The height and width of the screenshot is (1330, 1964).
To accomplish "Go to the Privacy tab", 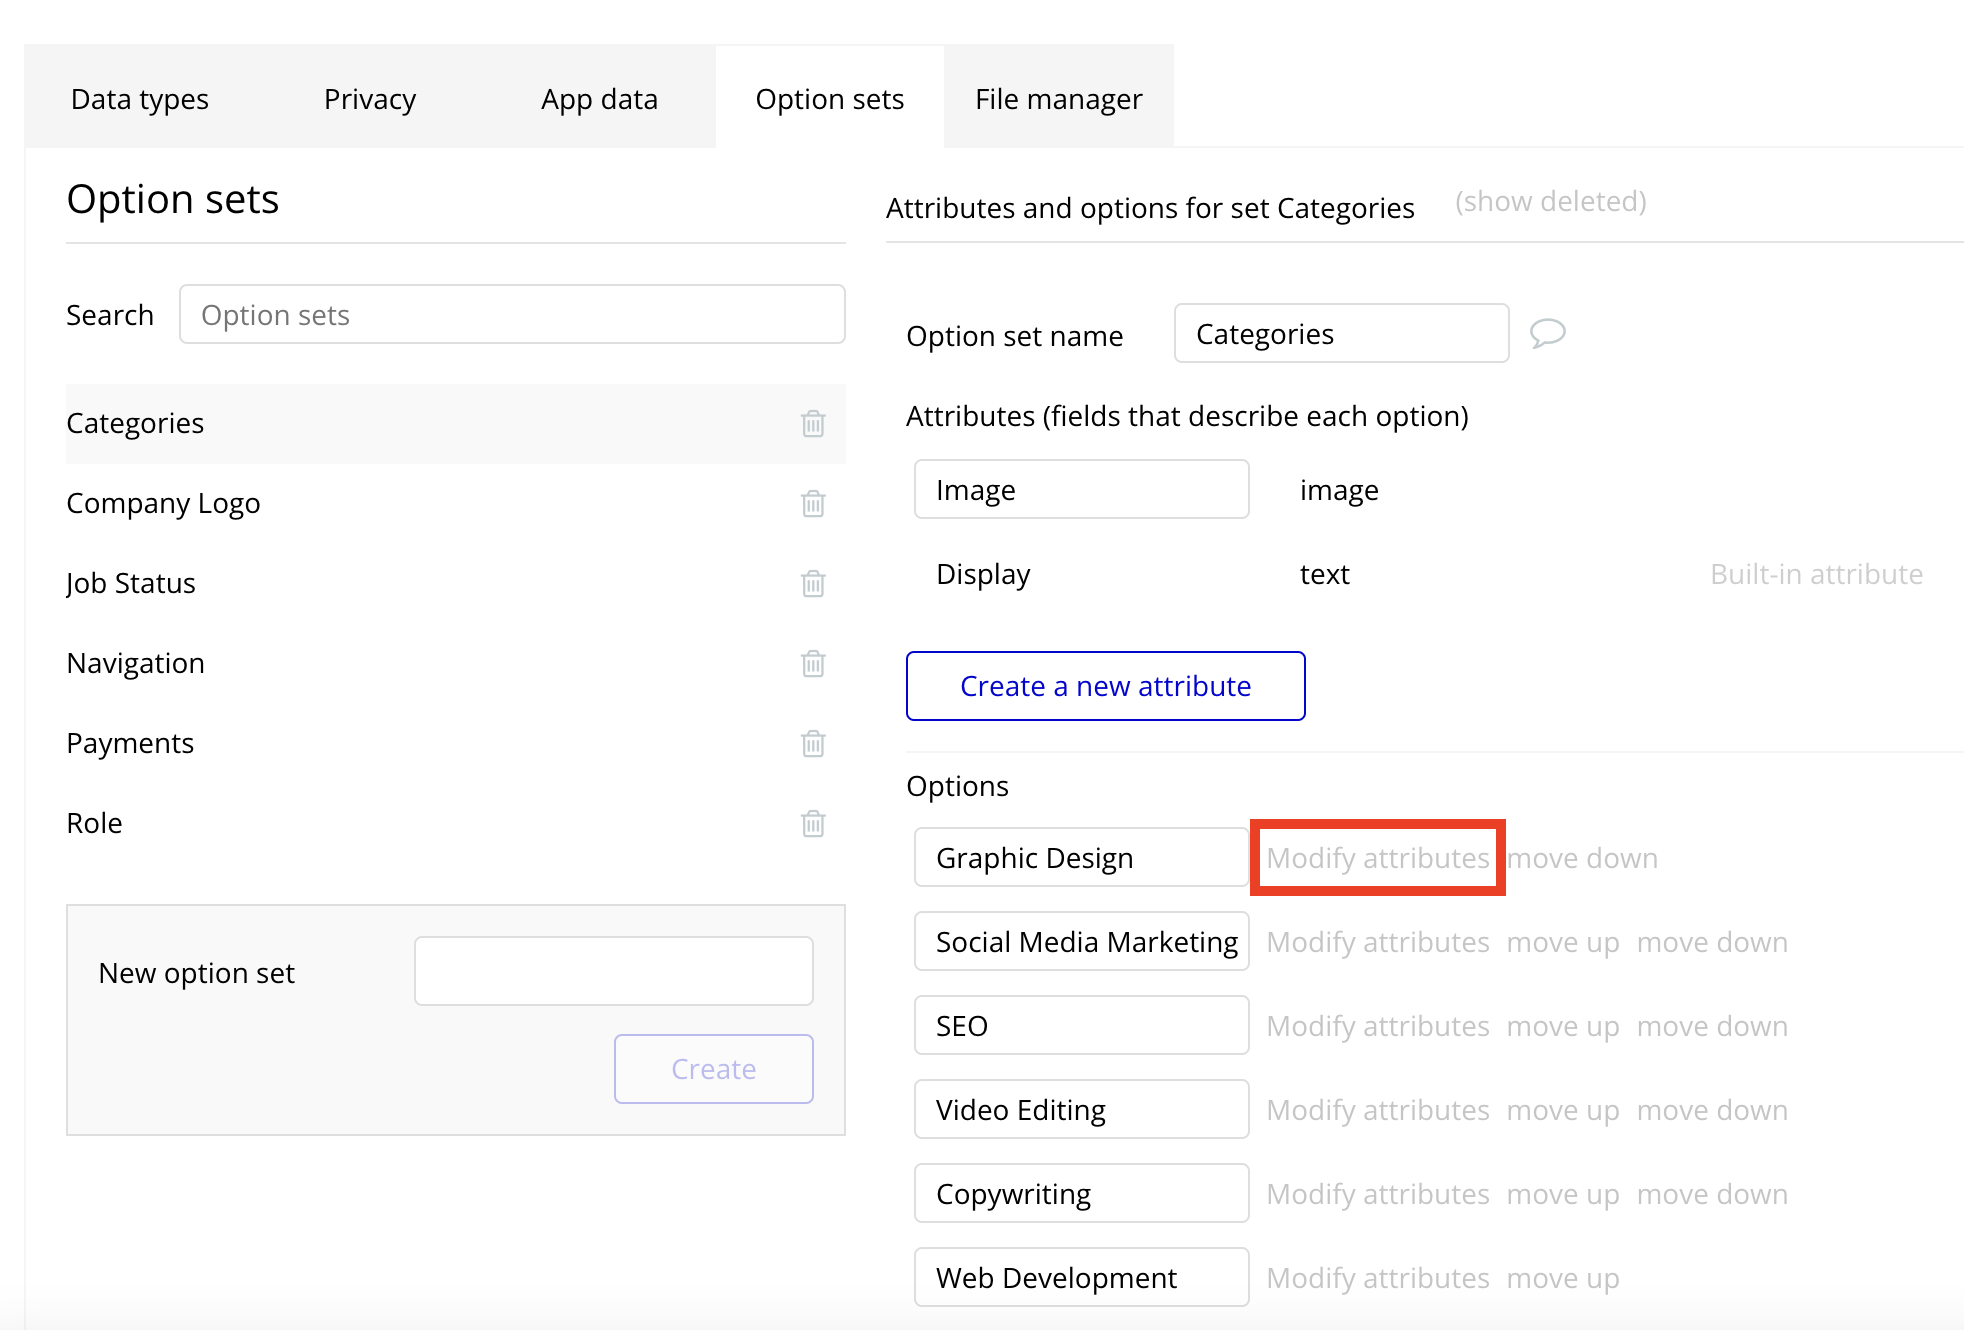I will point(370,99).
